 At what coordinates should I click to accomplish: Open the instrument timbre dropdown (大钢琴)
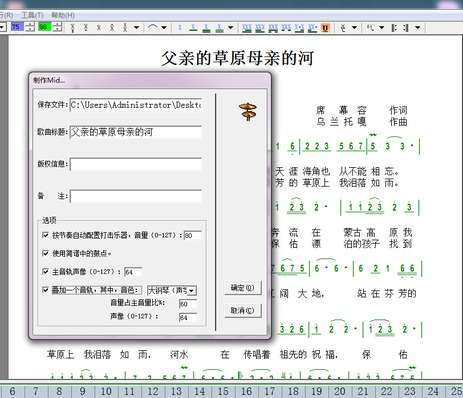point(172,291)
